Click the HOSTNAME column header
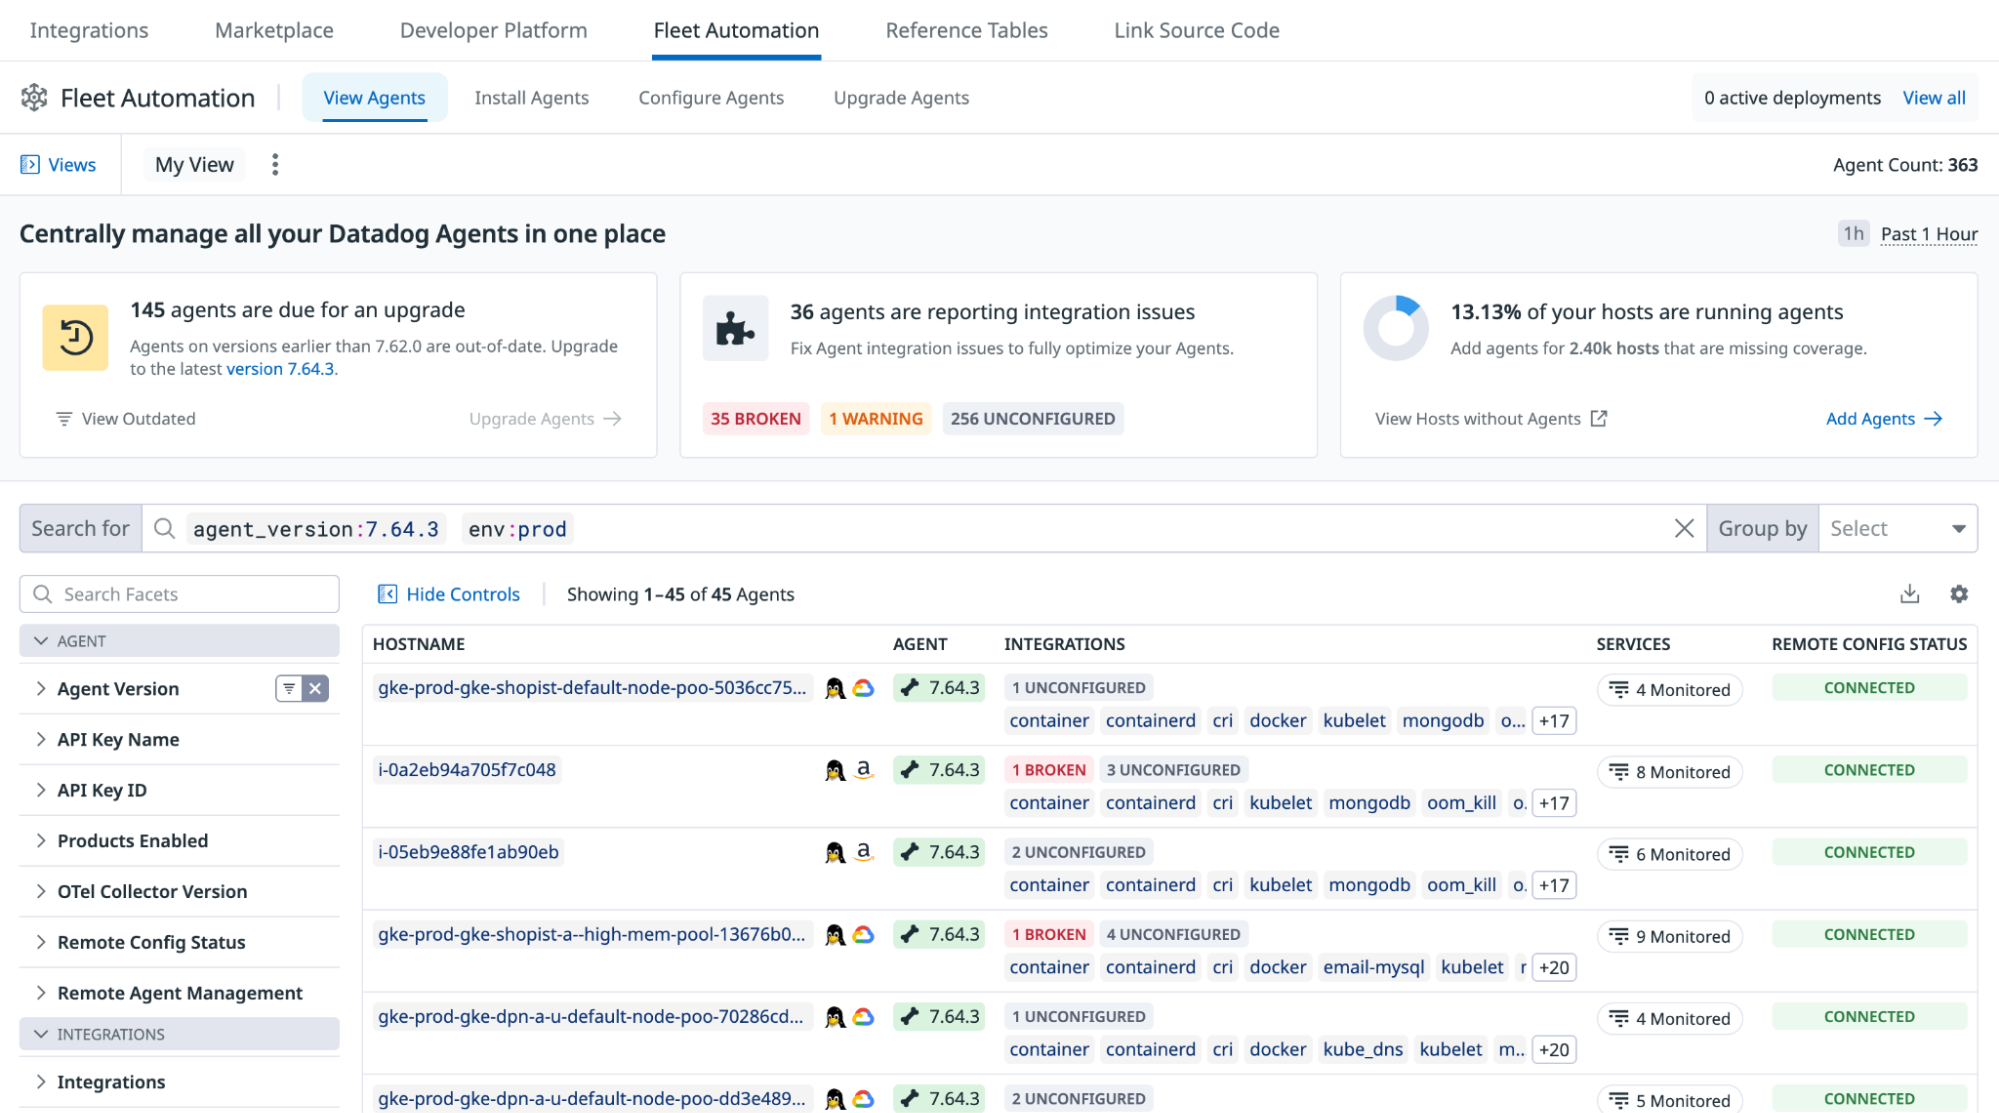Screen dimensions: 1999x1113 coord(418,644)
